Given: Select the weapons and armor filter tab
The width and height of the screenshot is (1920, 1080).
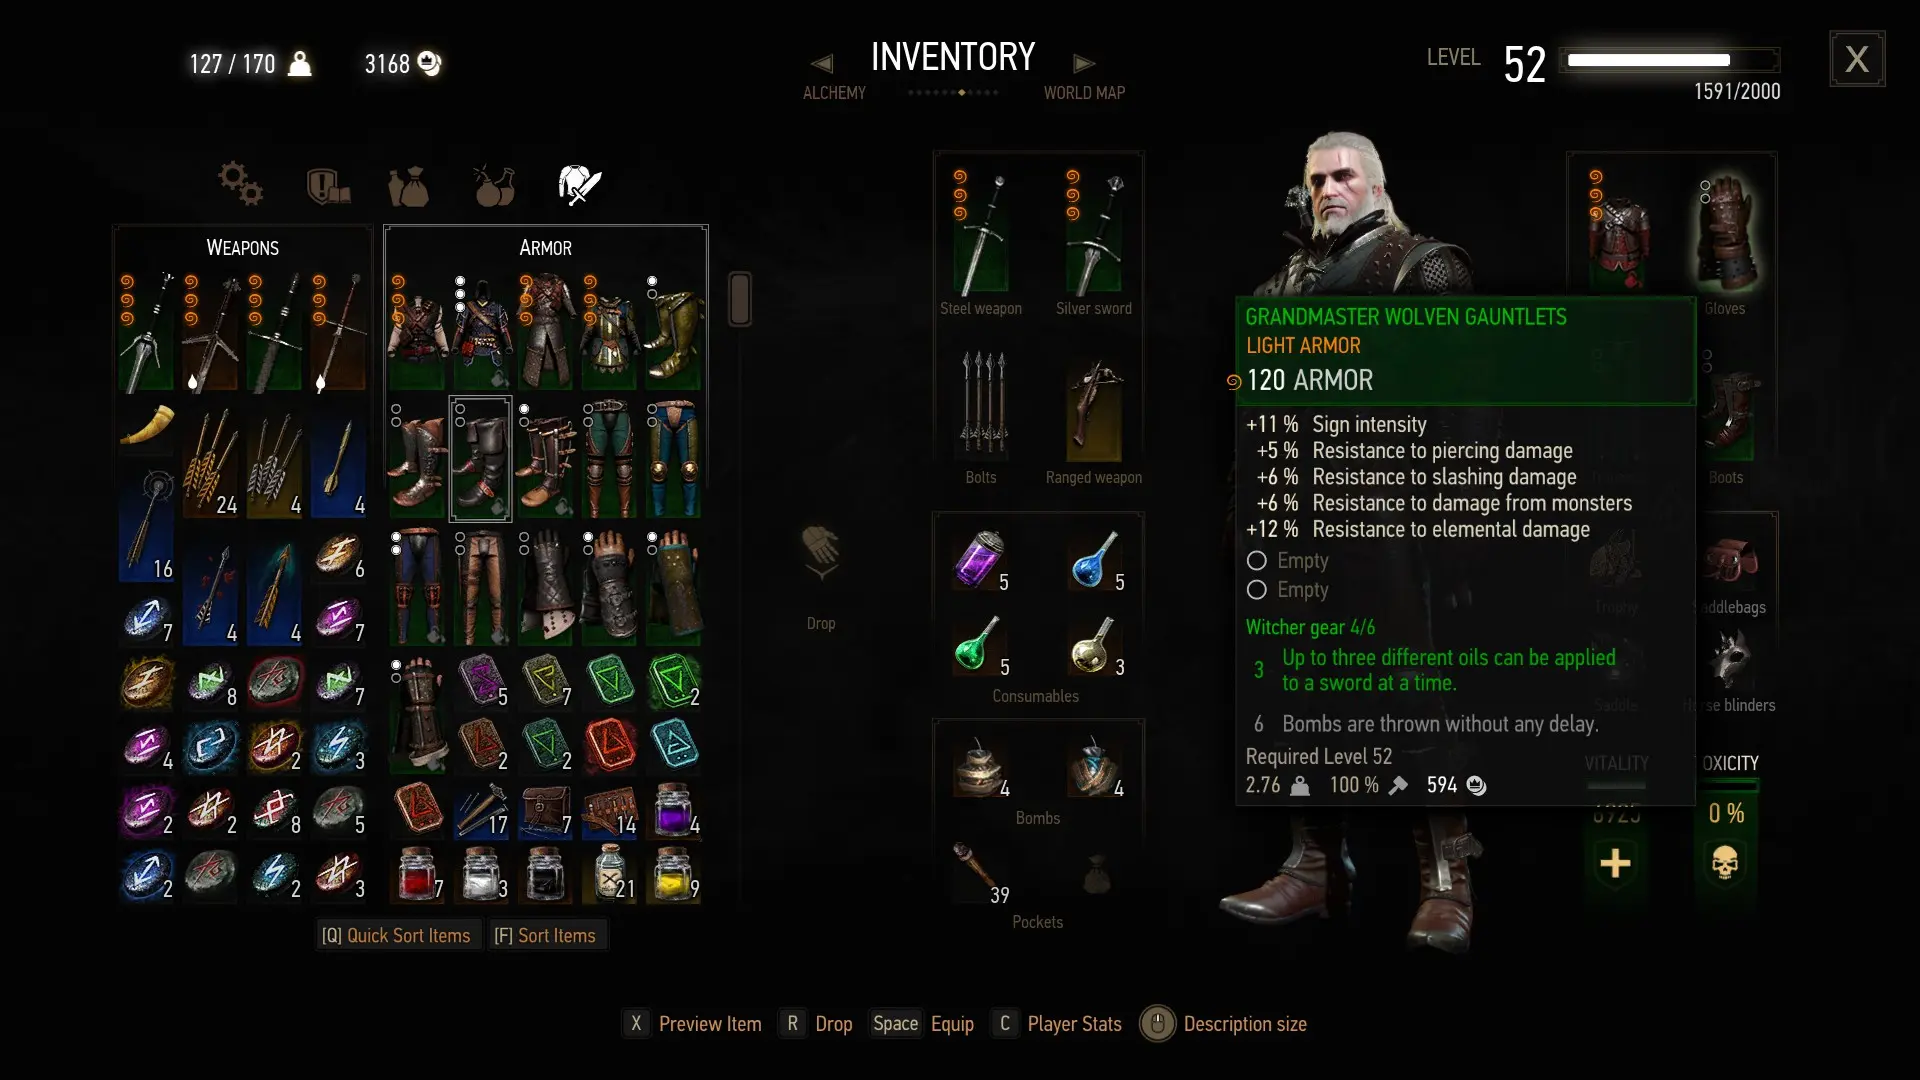Looking at the screenshot, I should tap(579, 185).
